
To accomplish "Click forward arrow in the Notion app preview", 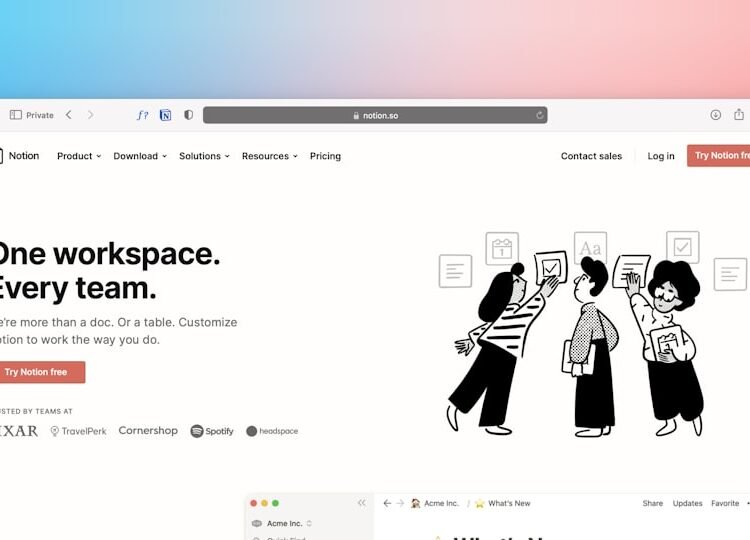I will [400, 503].
